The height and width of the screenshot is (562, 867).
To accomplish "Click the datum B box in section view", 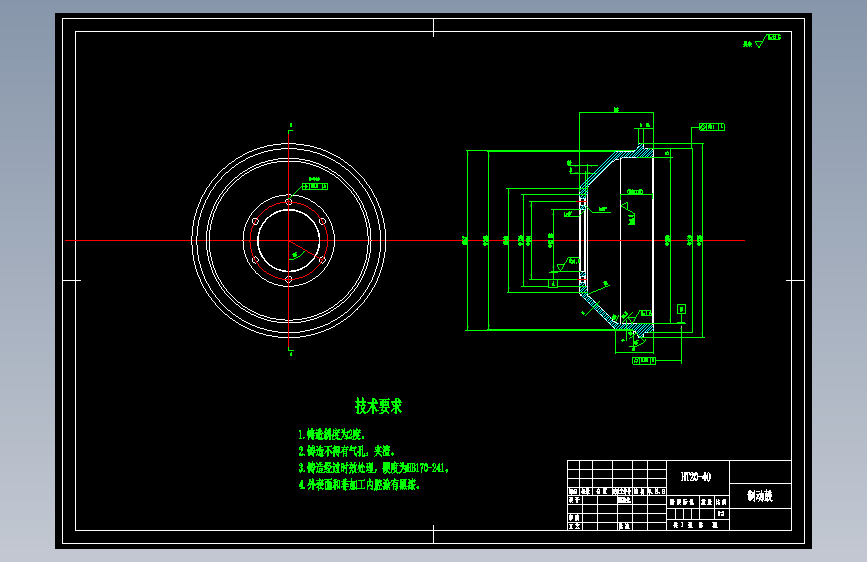I will pos(681,309).
